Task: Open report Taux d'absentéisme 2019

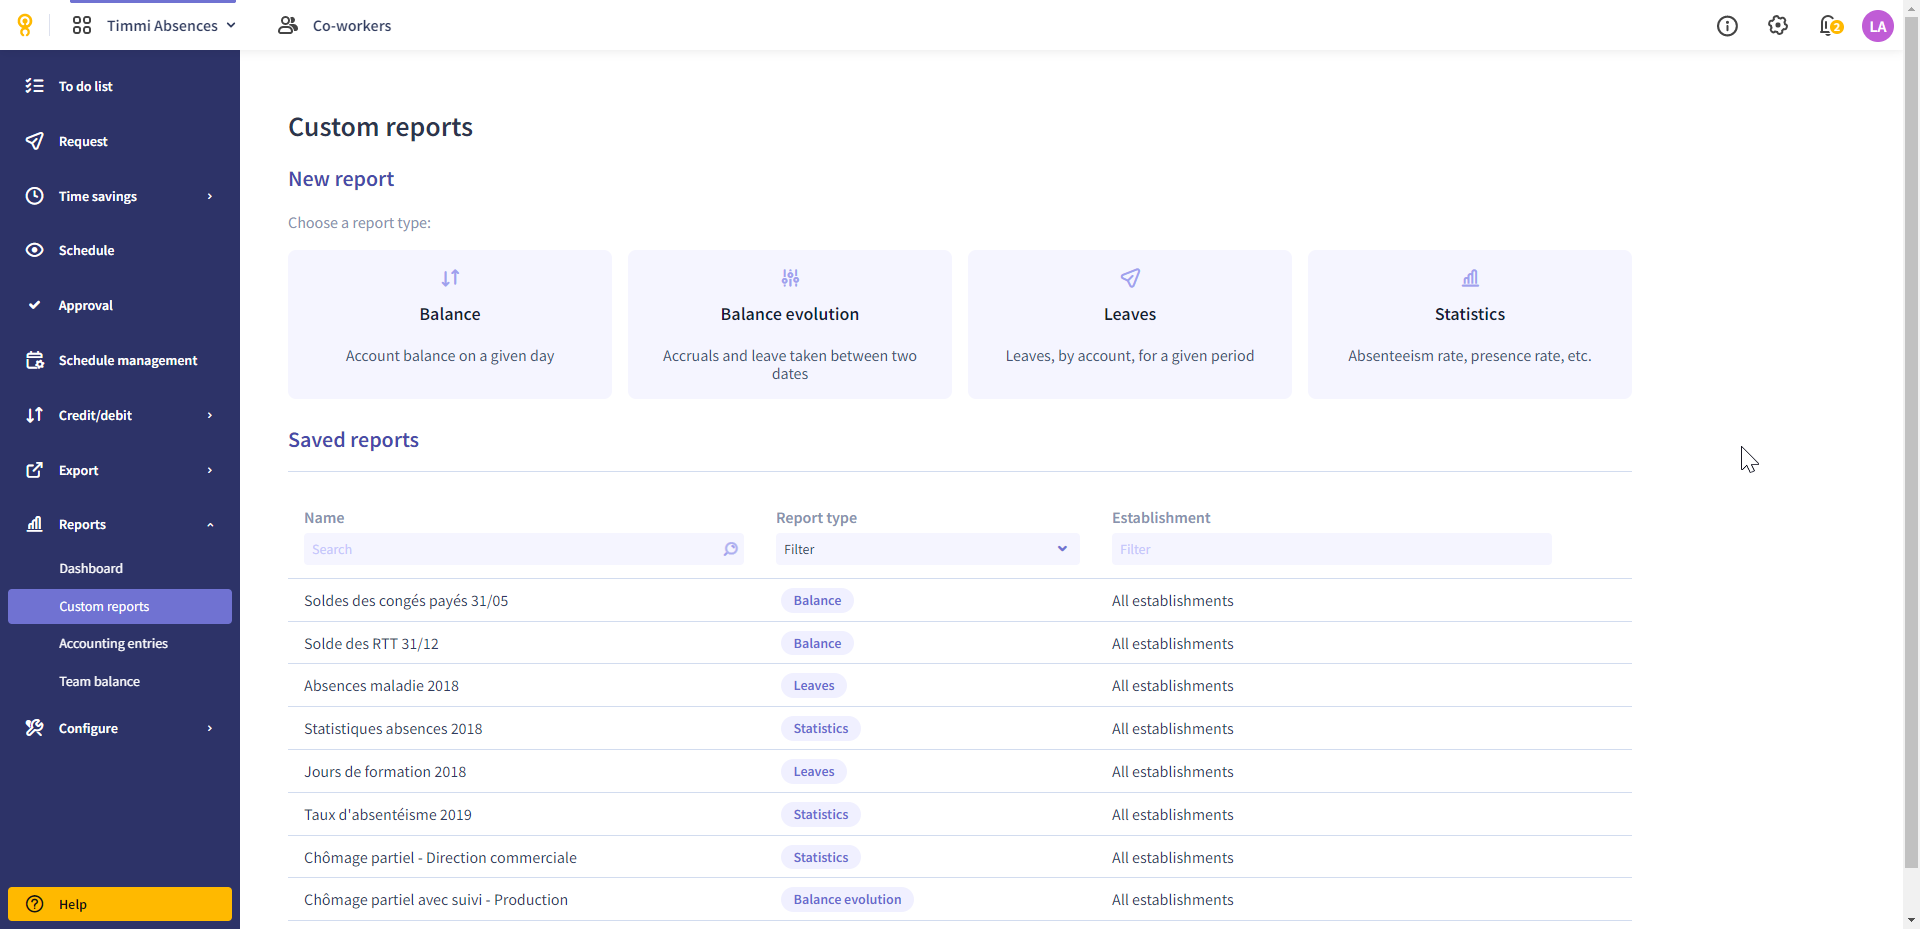Action: pyautogui.click(x=960, y=815)
